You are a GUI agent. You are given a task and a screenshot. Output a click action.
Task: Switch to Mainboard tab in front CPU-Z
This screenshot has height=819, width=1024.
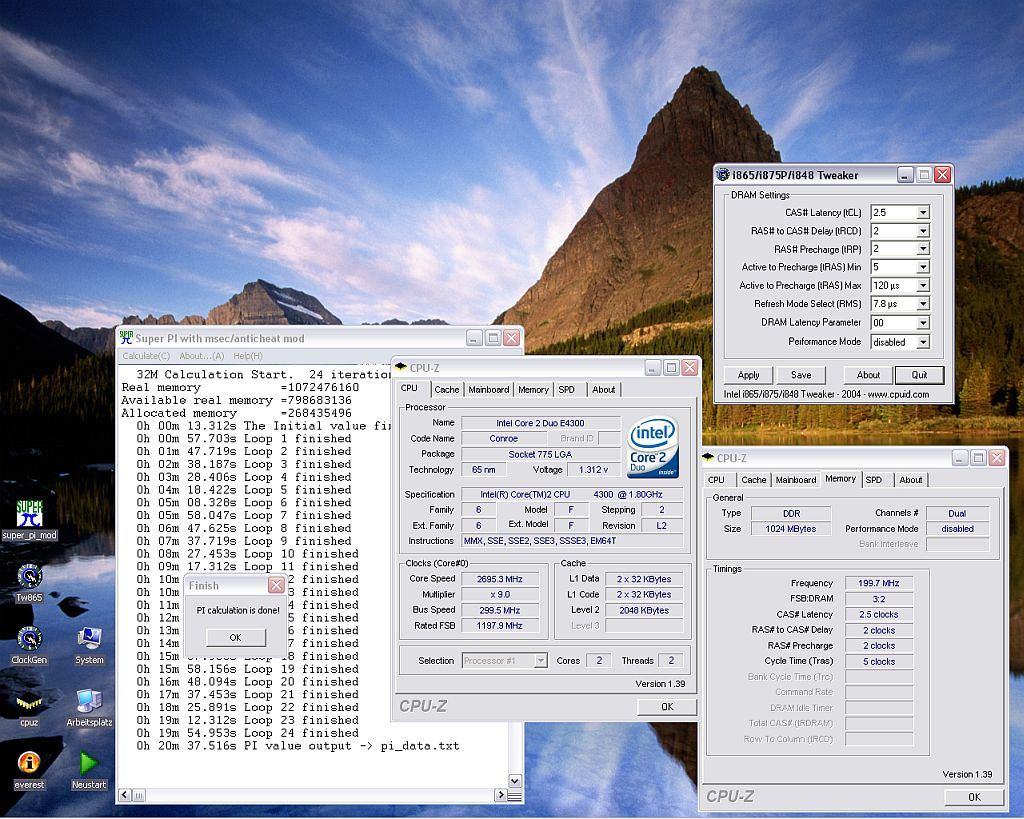click(x=488, y=389)
